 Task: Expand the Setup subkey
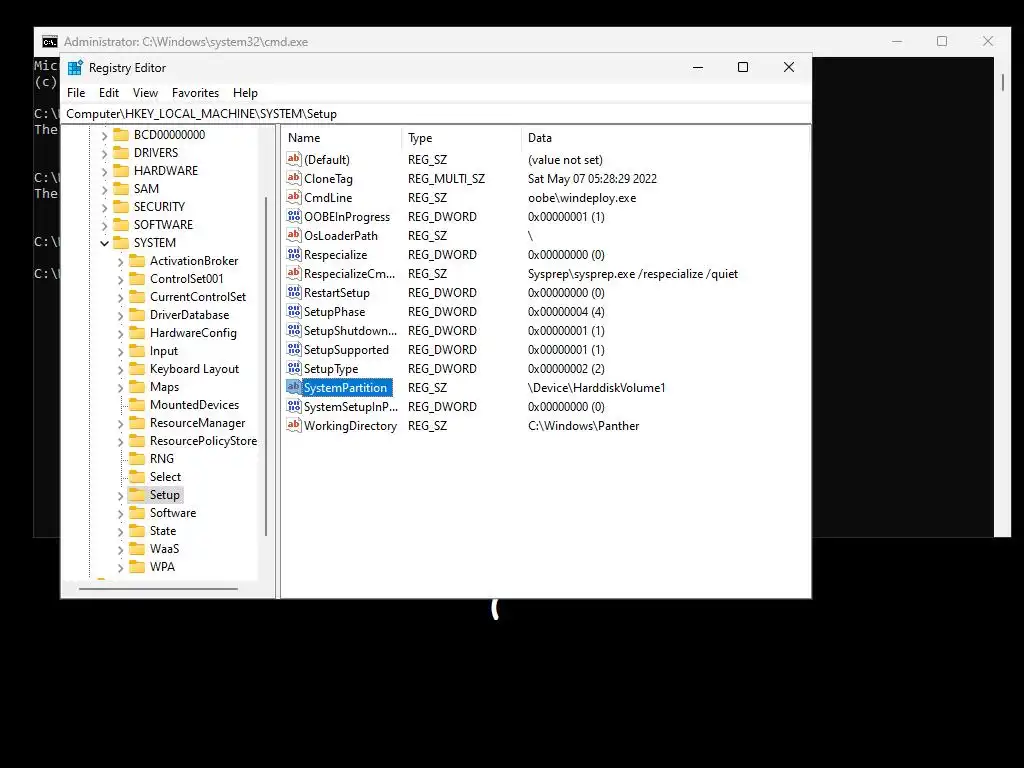pos(120,496)
